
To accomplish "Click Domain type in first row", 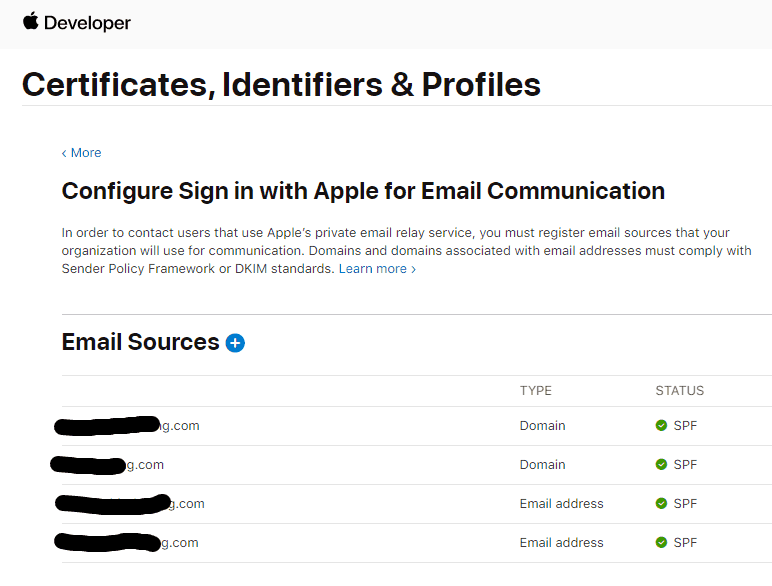I will (543, 425).
